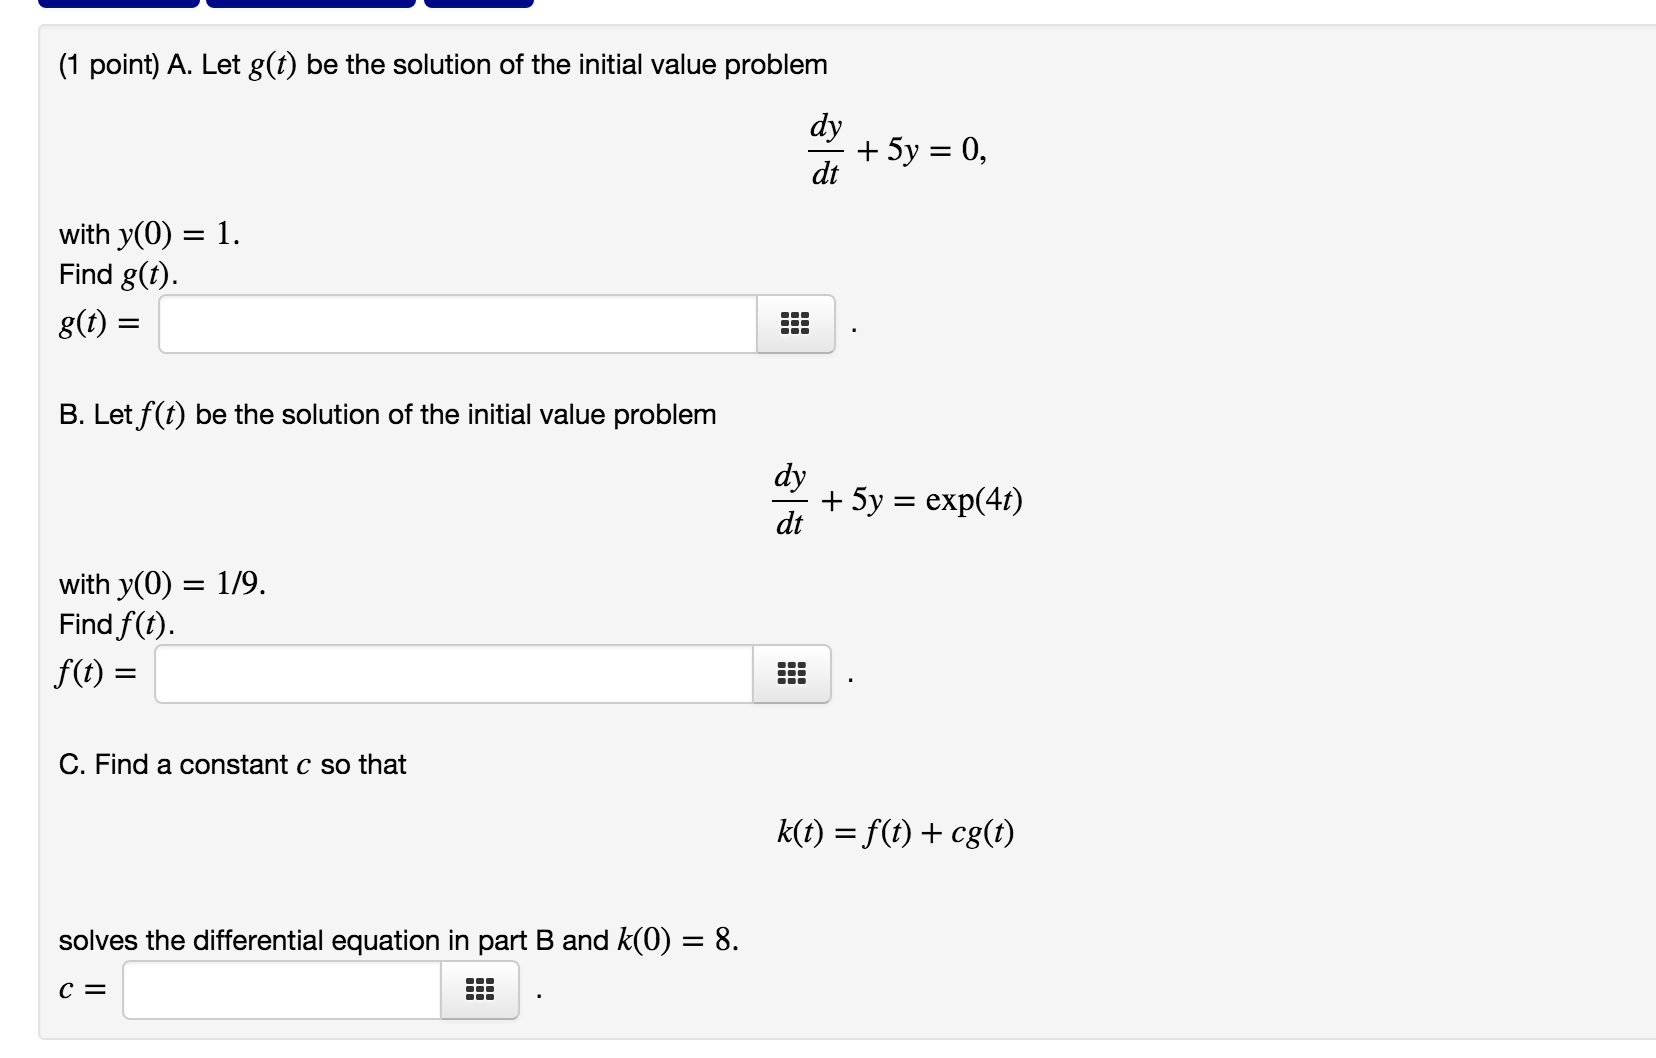Select the exp(4t) equation in part B
Viewport: 1656px width, 1058px height.
[x=898, y=500]
